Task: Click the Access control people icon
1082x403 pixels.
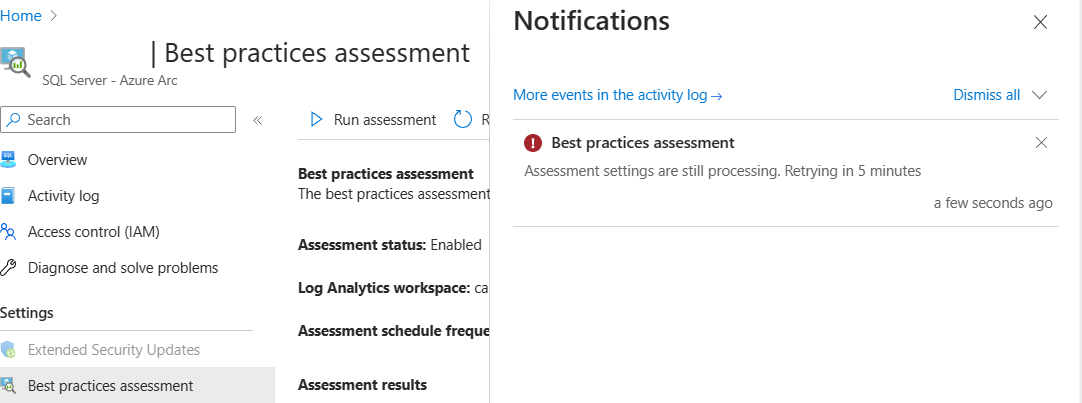Action: 9,232
